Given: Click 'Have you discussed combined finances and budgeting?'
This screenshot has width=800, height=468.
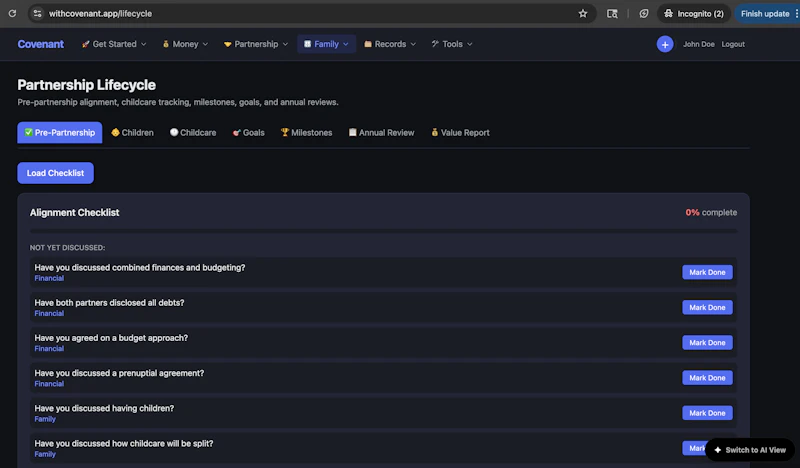Looking at the screenshot, I should (x=140, y=267).
